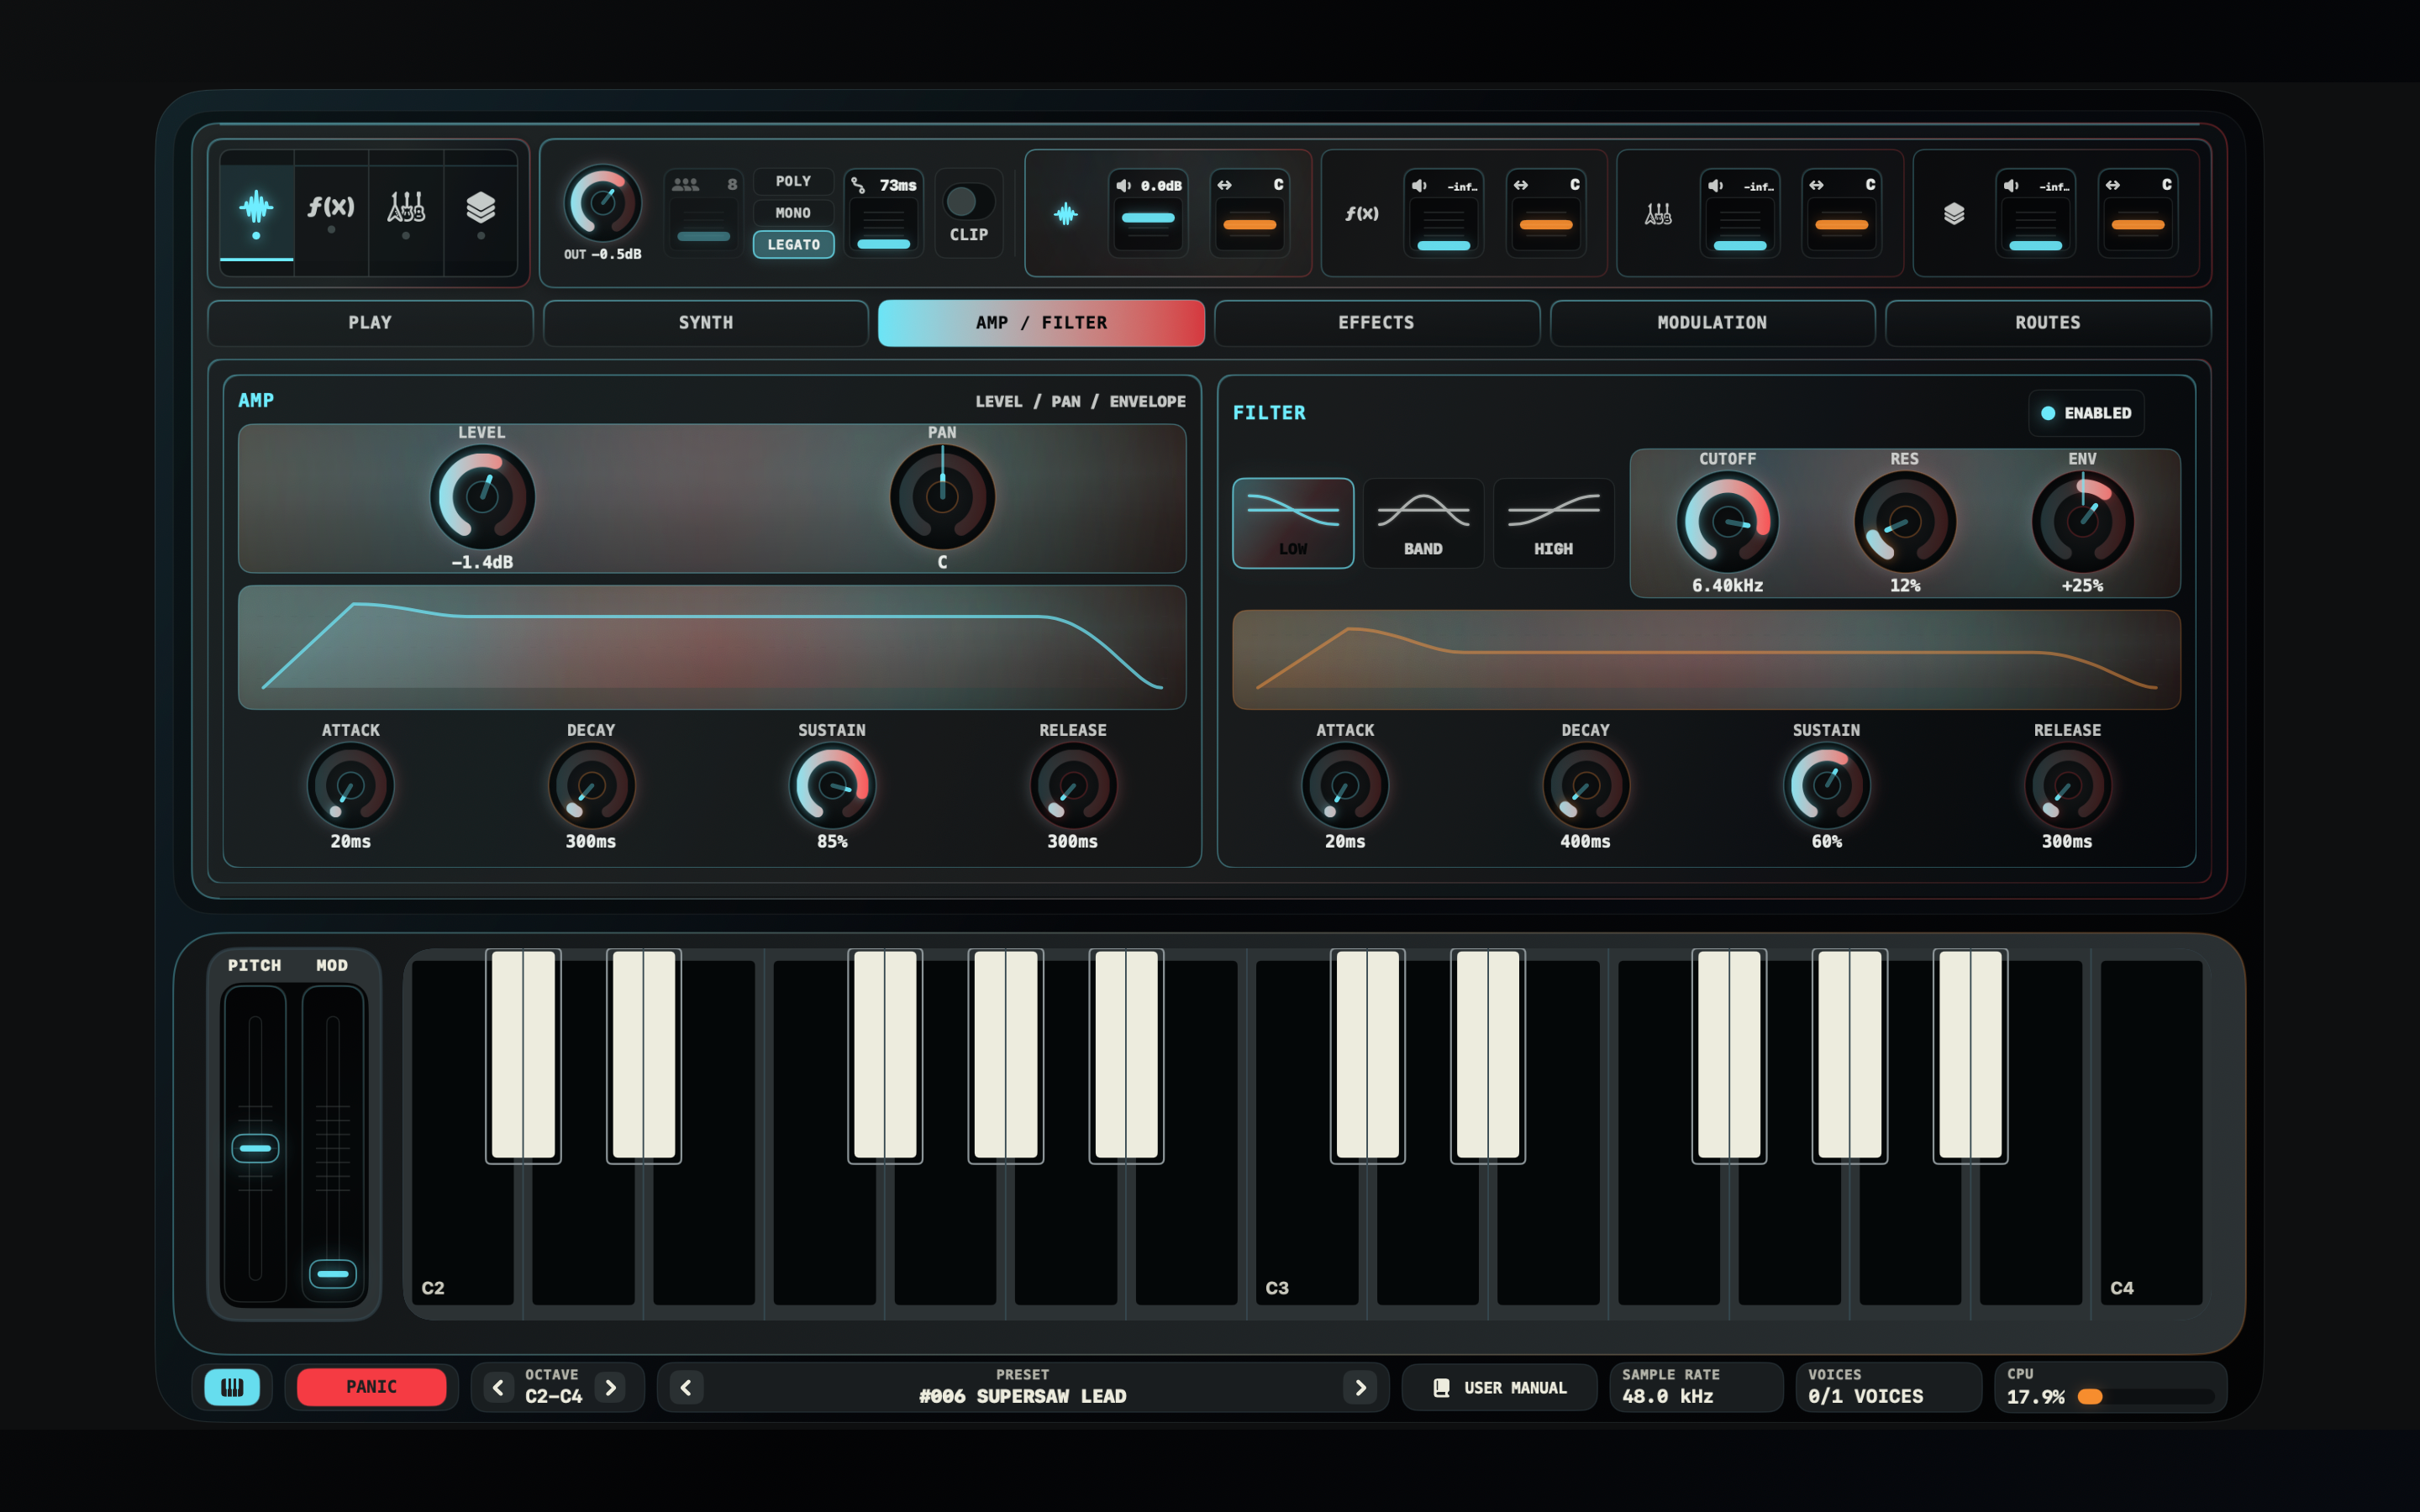
Task: Open the AMP / FILTER tab
Action: [1041, 323]
